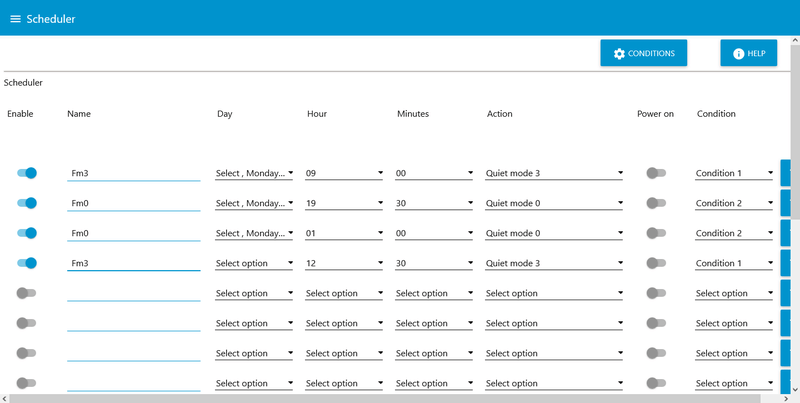Click the 'Action' column header
This screenshot has height=403, width=800.
tap(499, 114)
